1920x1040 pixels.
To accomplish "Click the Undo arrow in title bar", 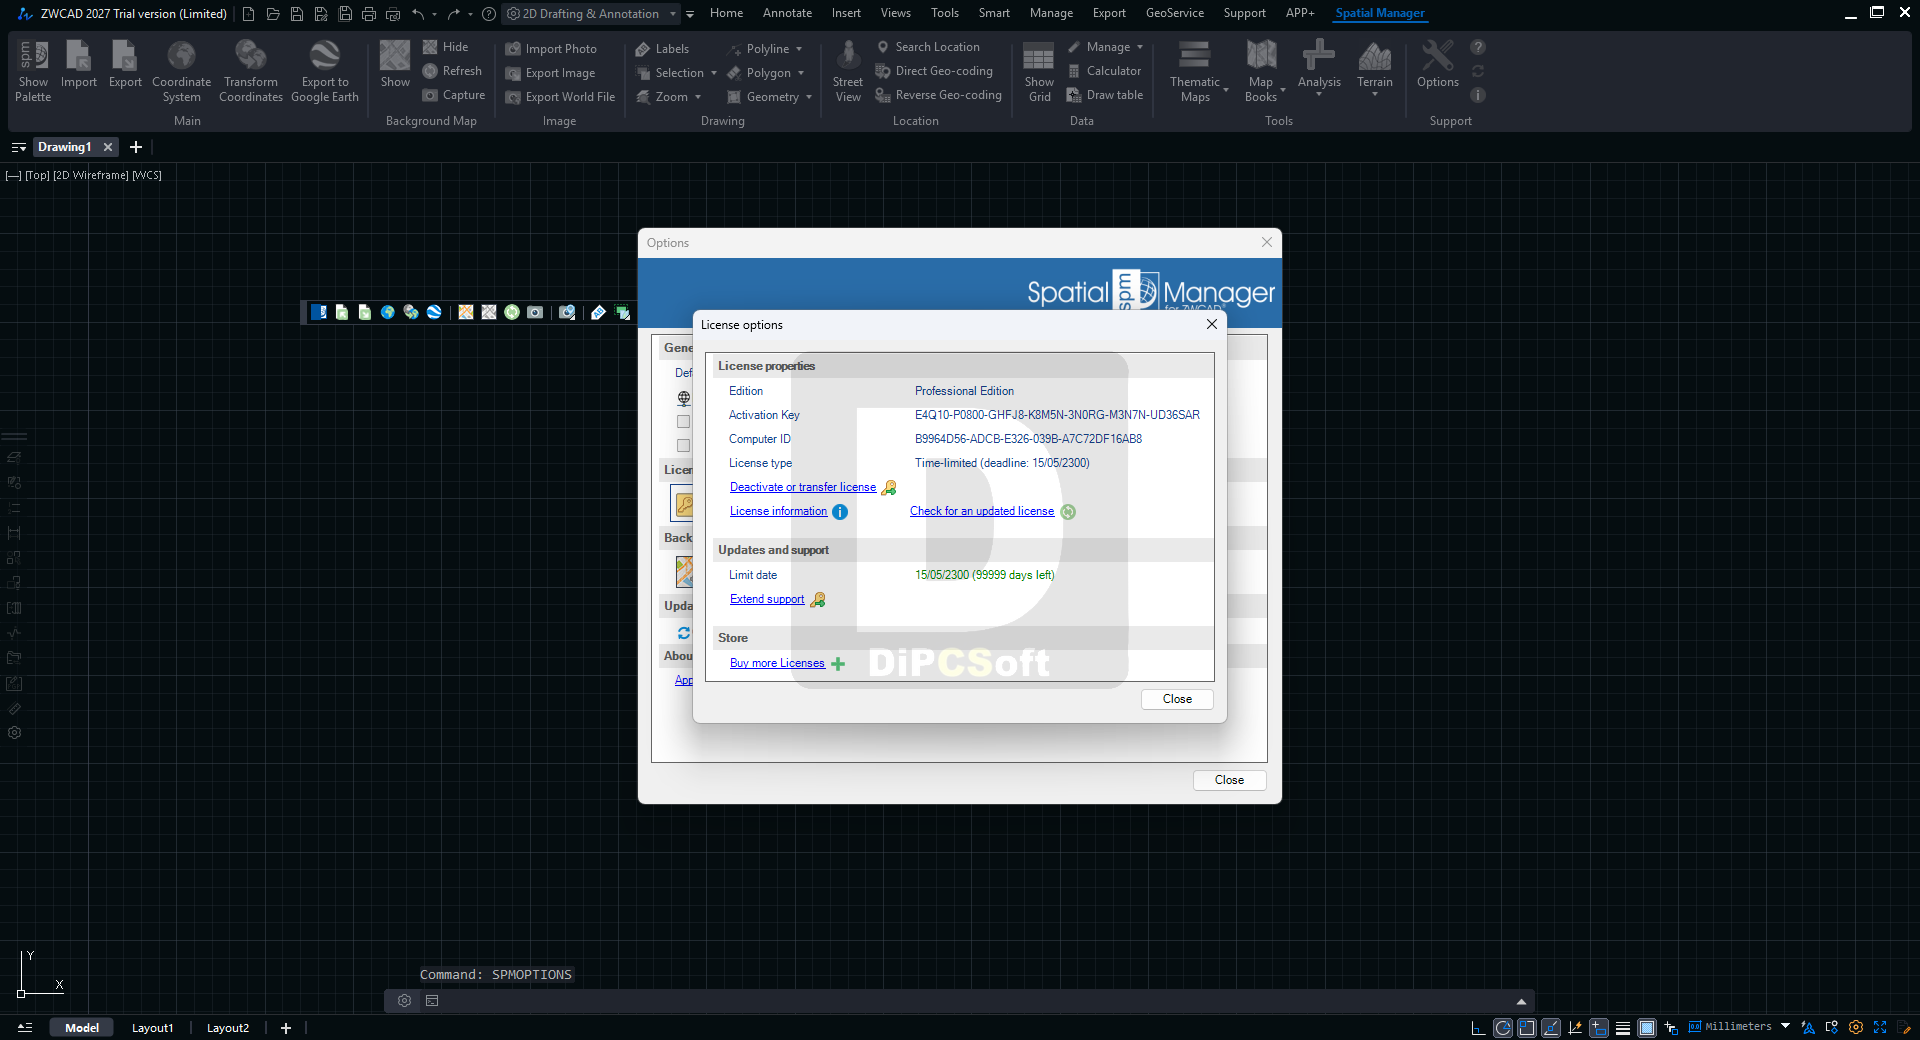I will pos(418,14).
